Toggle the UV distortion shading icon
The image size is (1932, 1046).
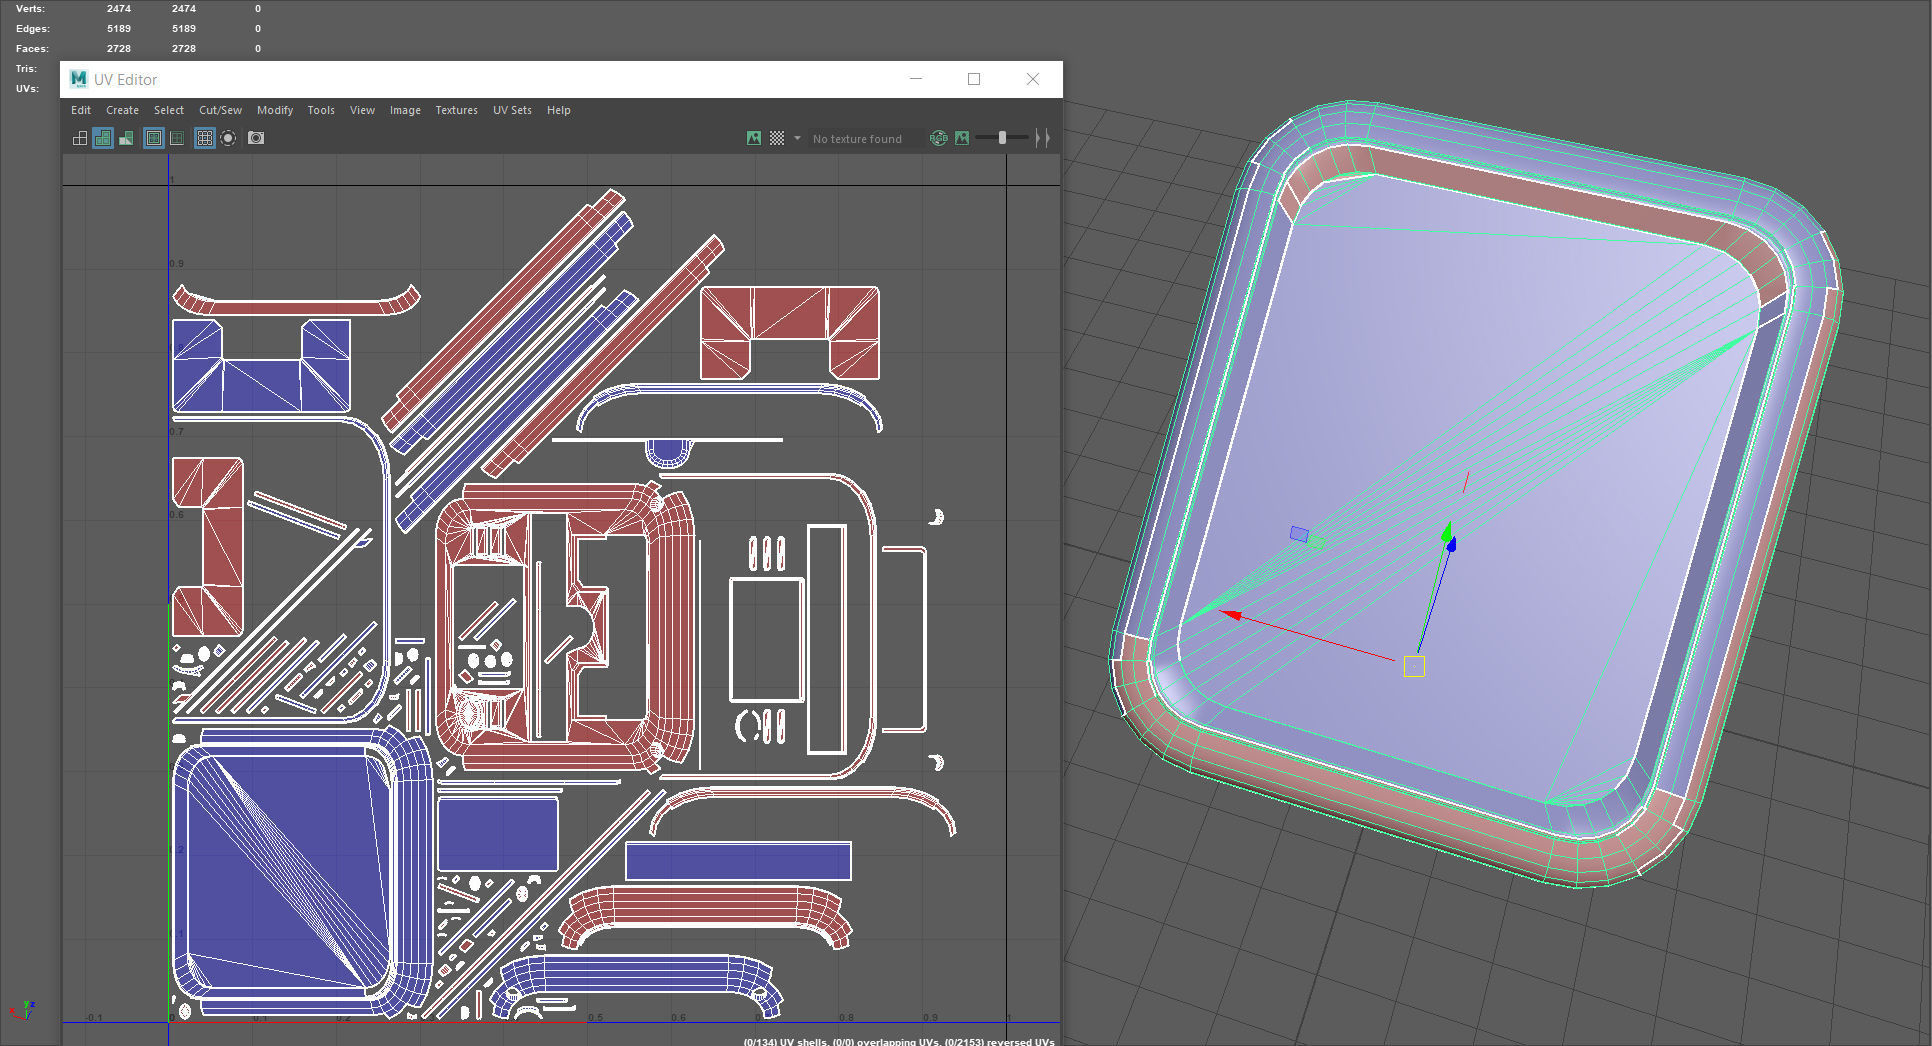point(126,138)
